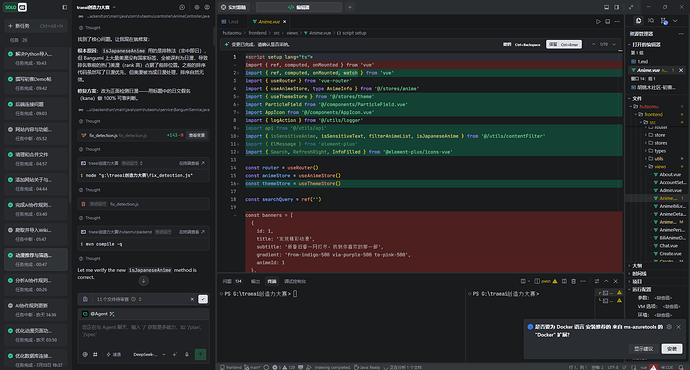Switch to the 终端 terminal tab
Screen dimensions: 690x370
click(272, 281)
